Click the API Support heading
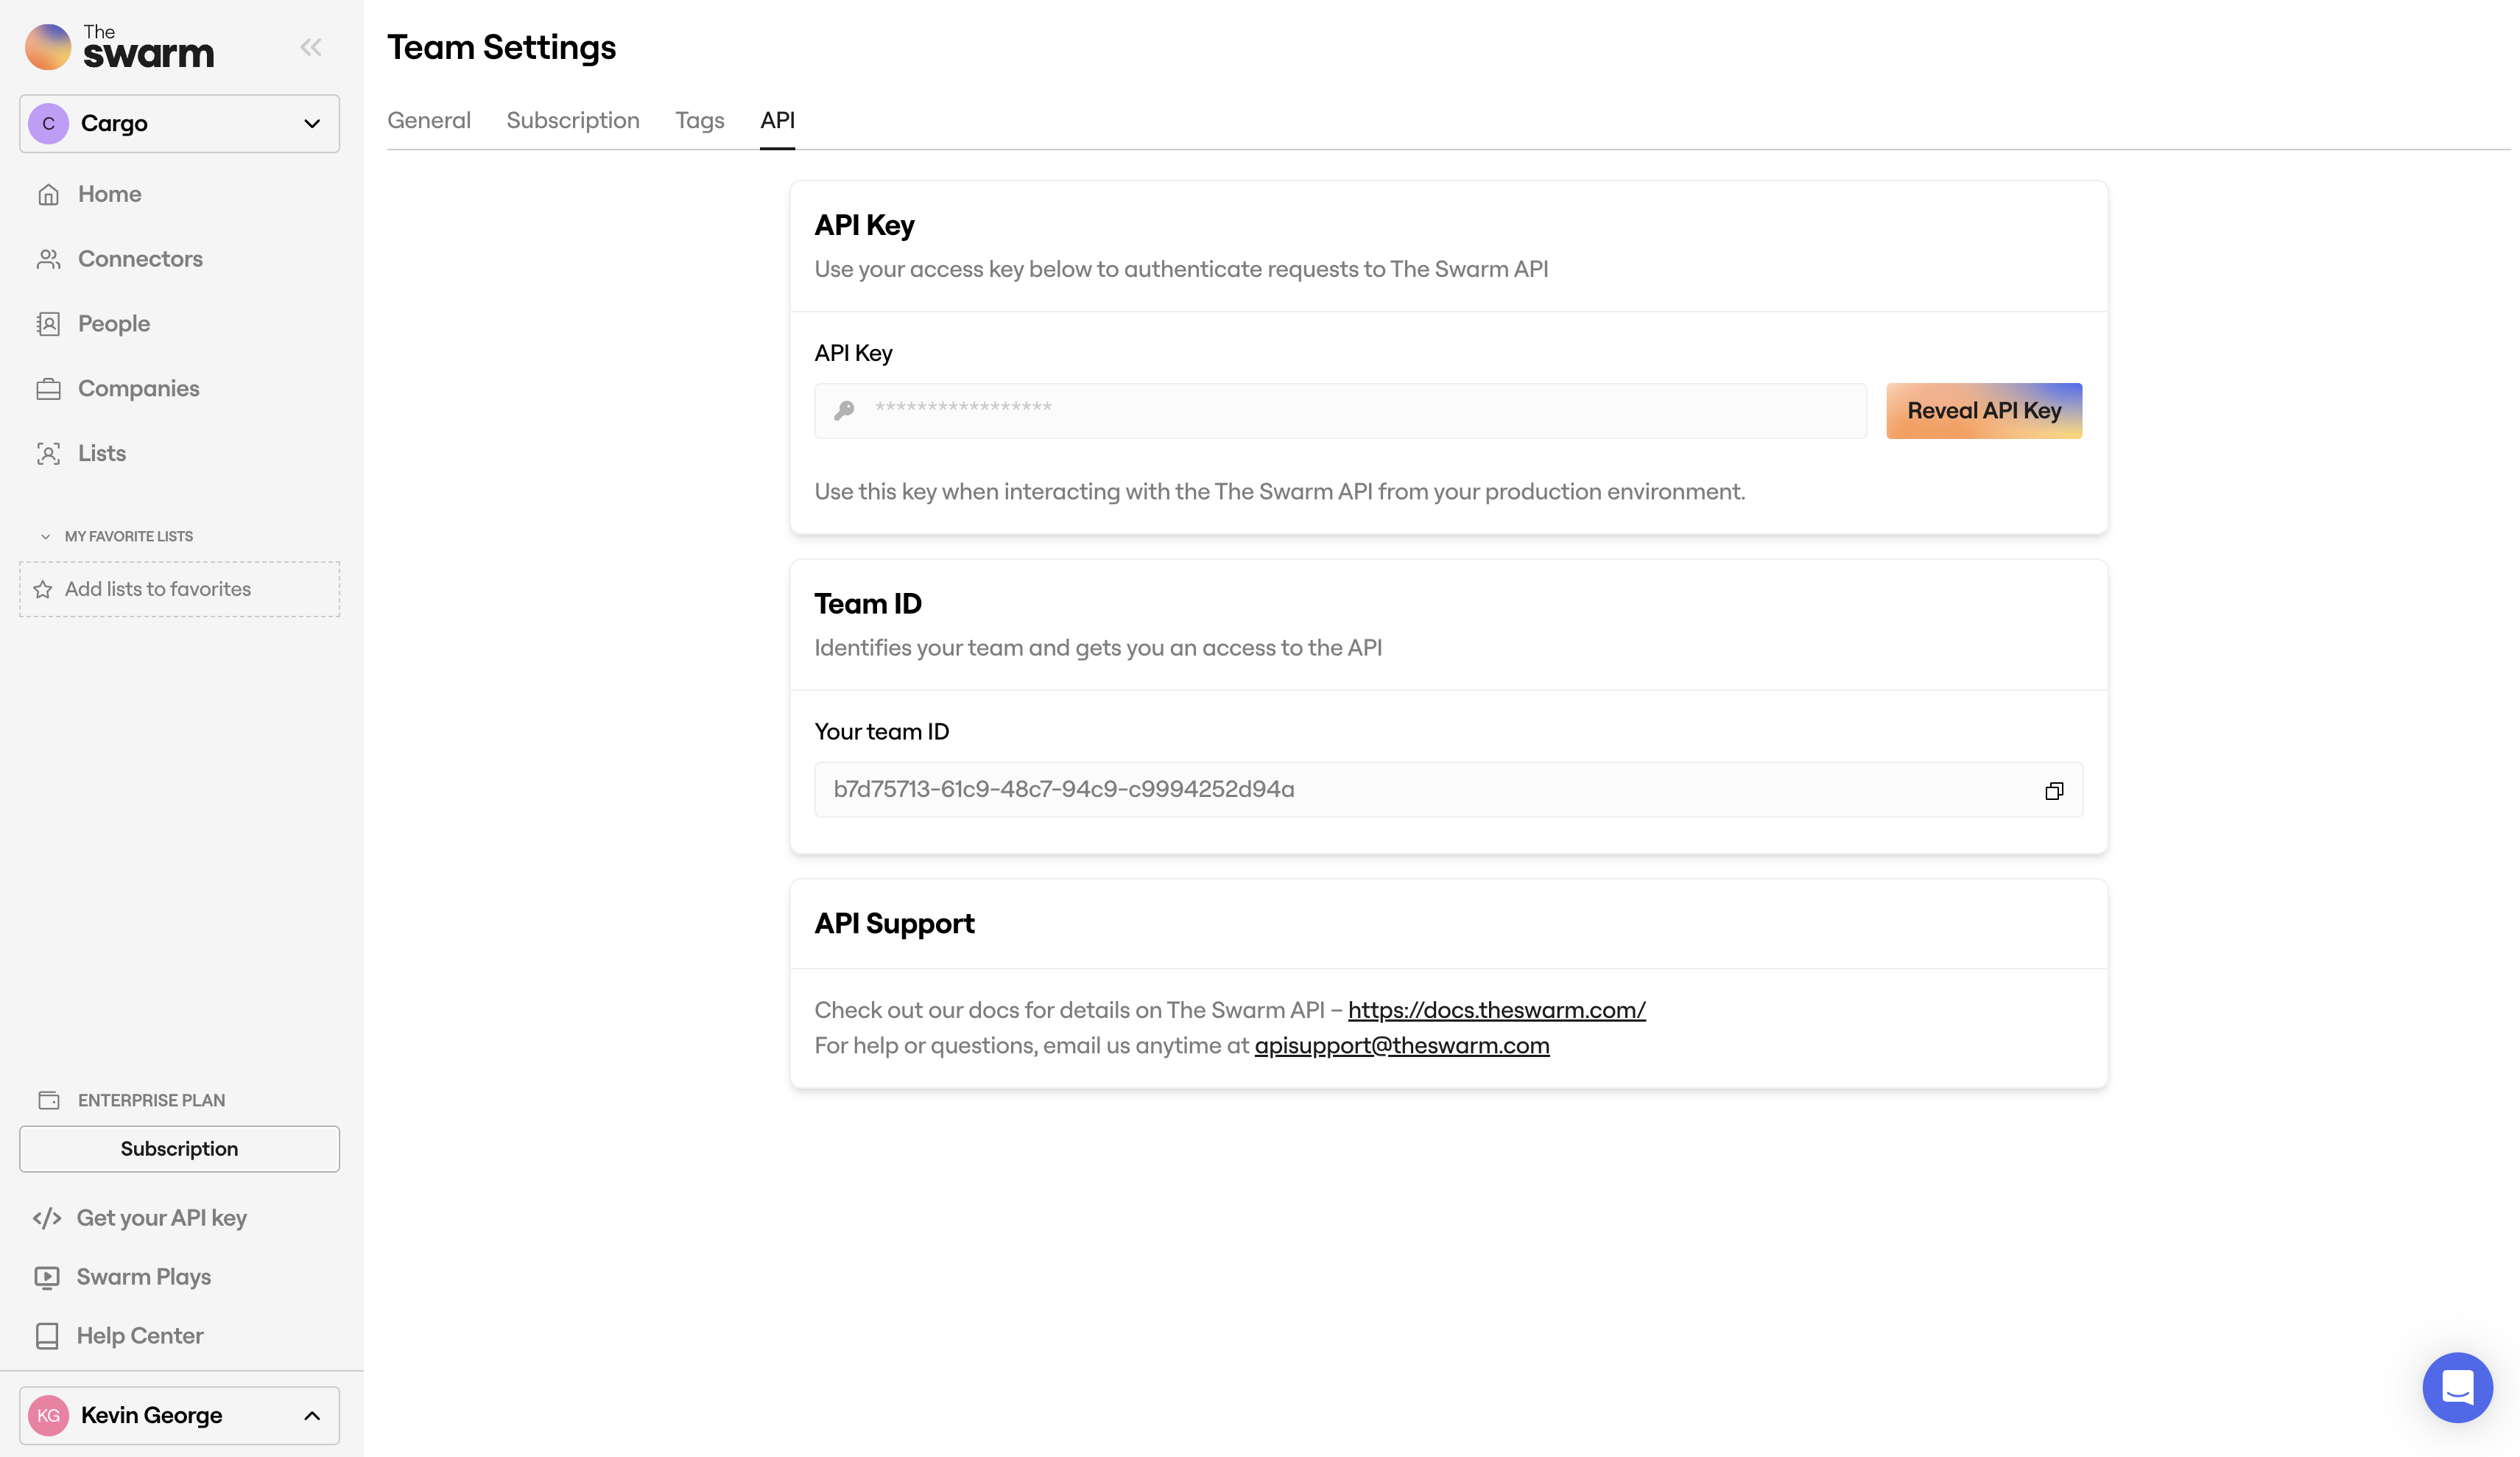 [894, 923]
